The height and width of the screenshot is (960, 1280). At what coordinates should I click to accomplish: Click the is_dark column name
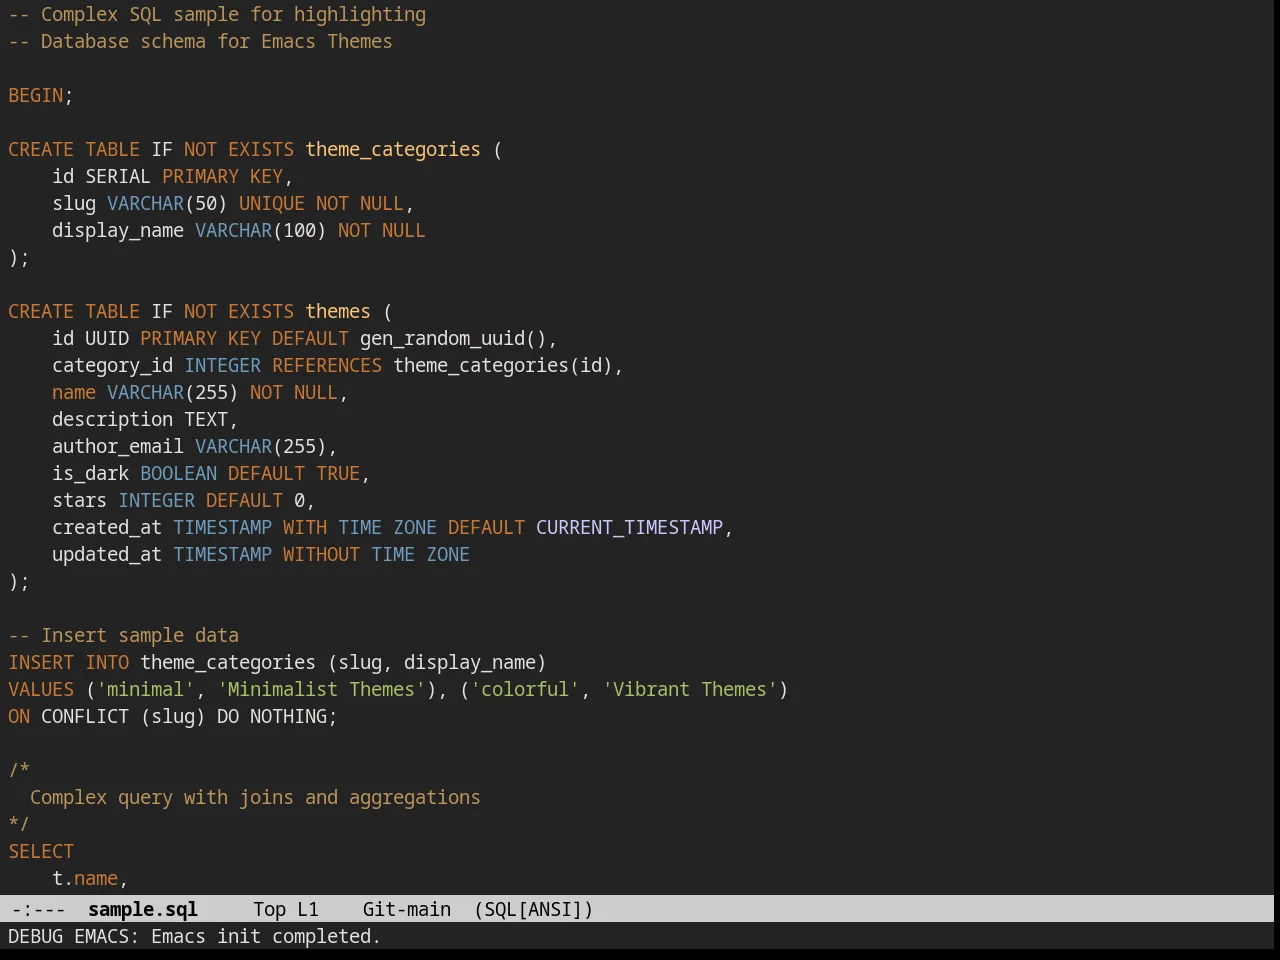pyautogui.click(x=91, y=473)
